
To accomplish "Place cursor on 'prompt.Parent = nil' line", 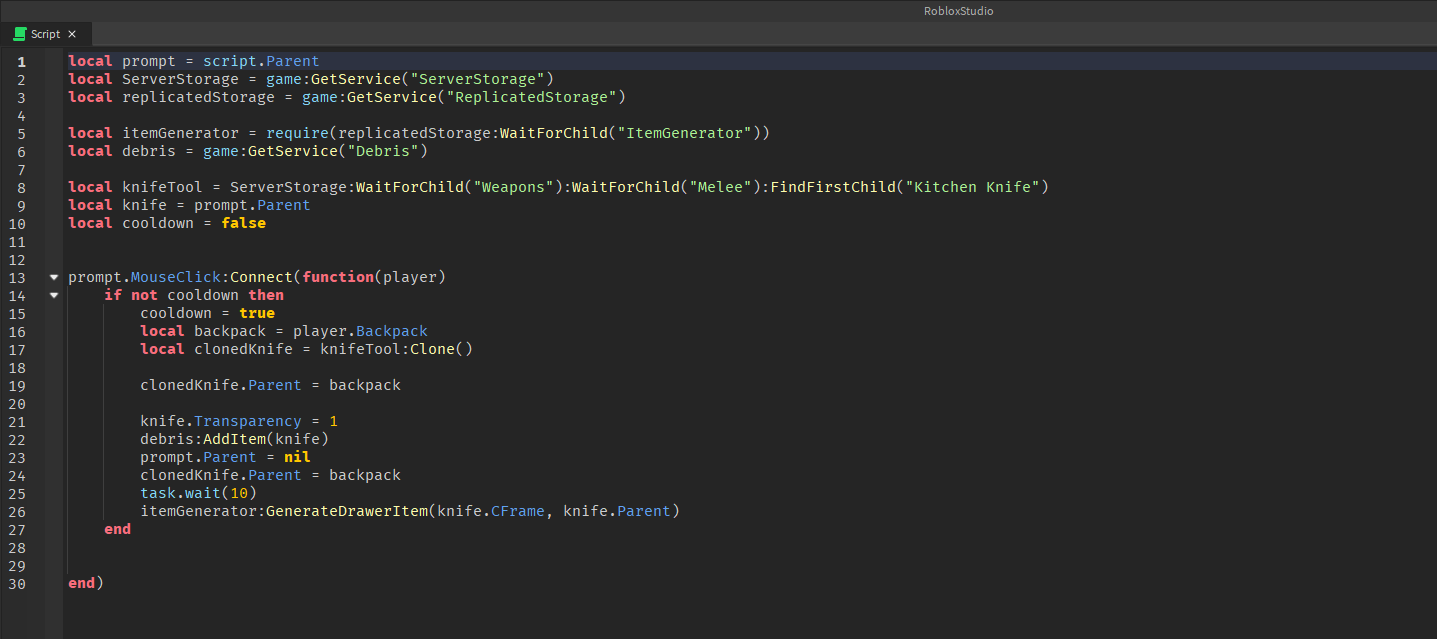I will 225,457.
